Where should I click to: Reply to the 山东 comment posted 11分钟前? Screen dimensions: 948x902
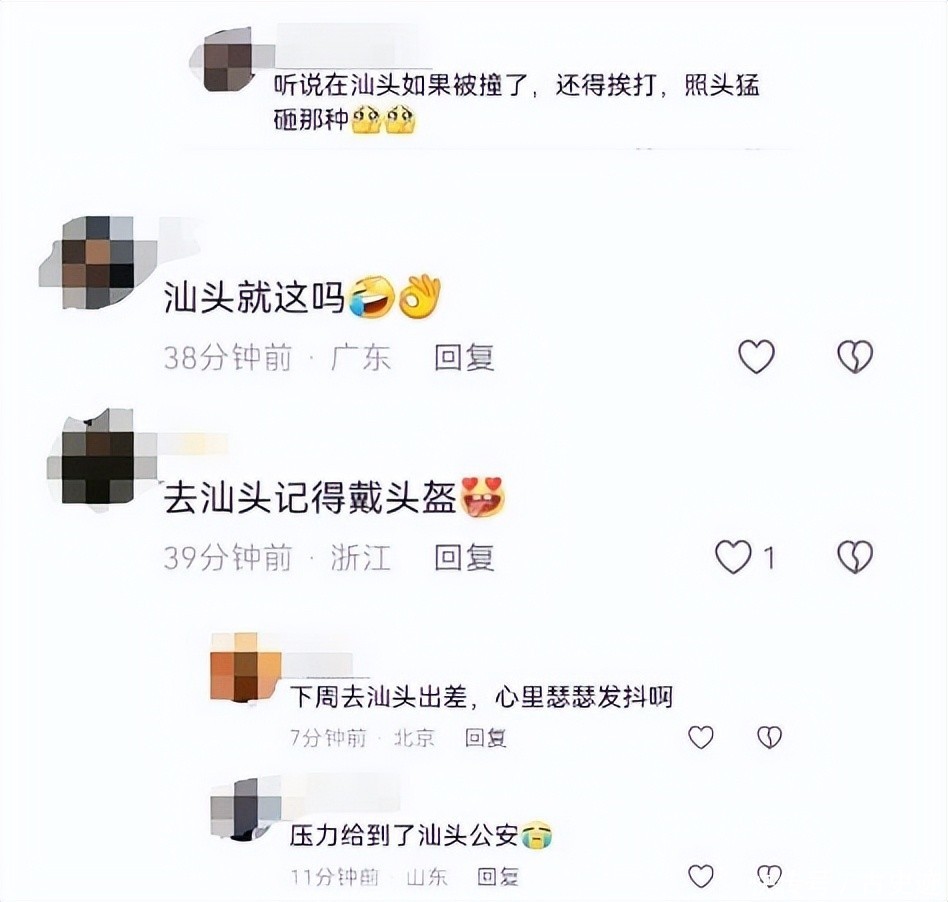pyautogui.click(x=498, y=877)
